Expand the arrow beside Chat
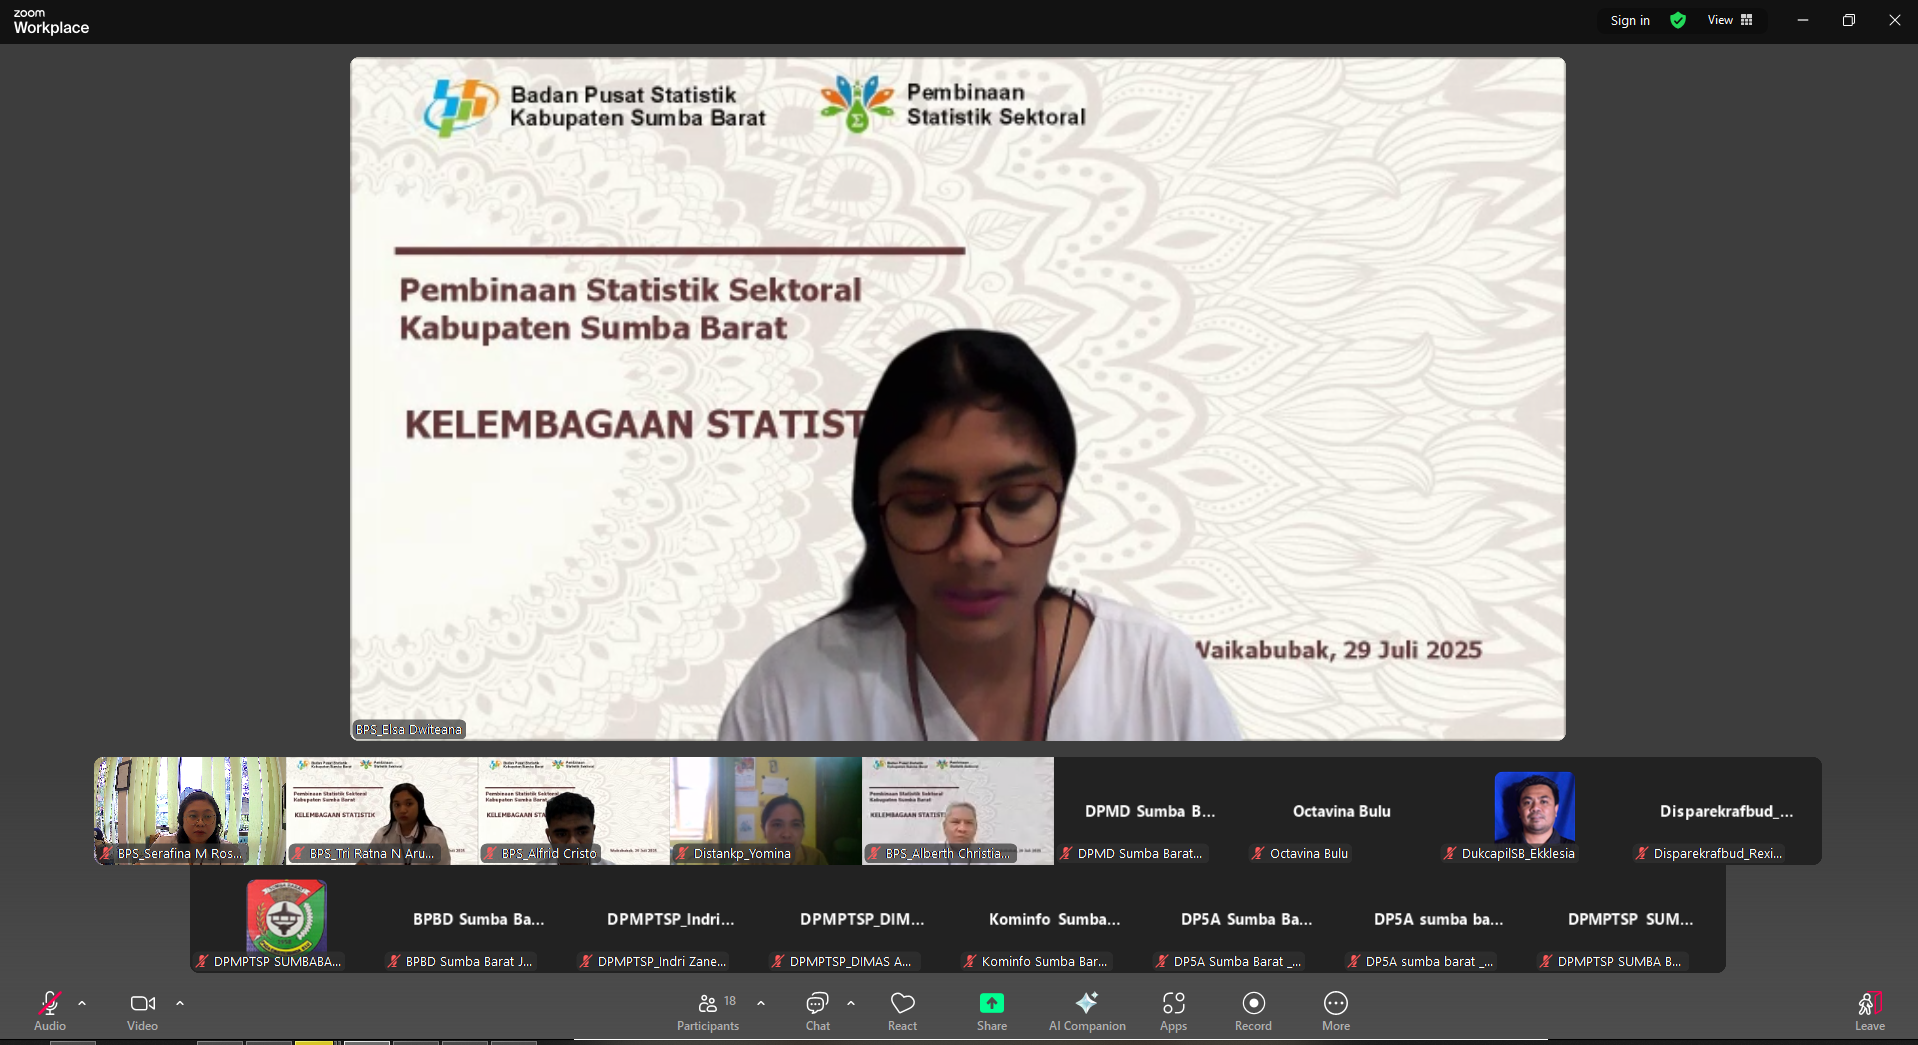1918x1045 pixels. coord(851,1003)
